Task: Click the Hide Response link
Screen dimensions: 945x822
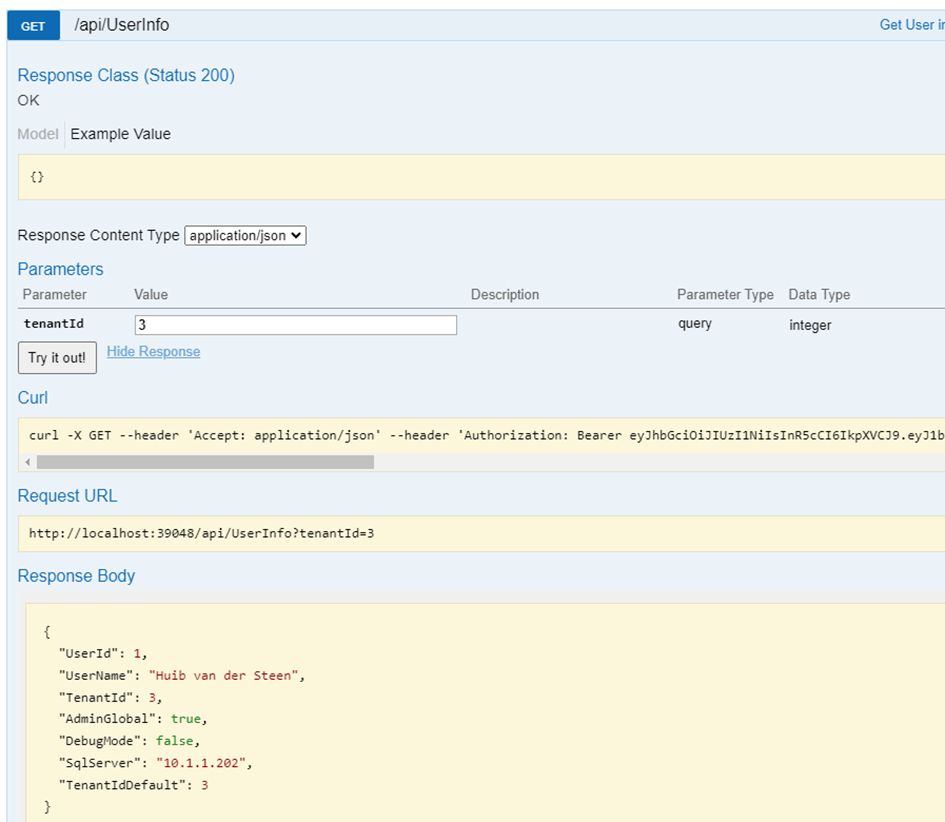Action: pos(154,351)
